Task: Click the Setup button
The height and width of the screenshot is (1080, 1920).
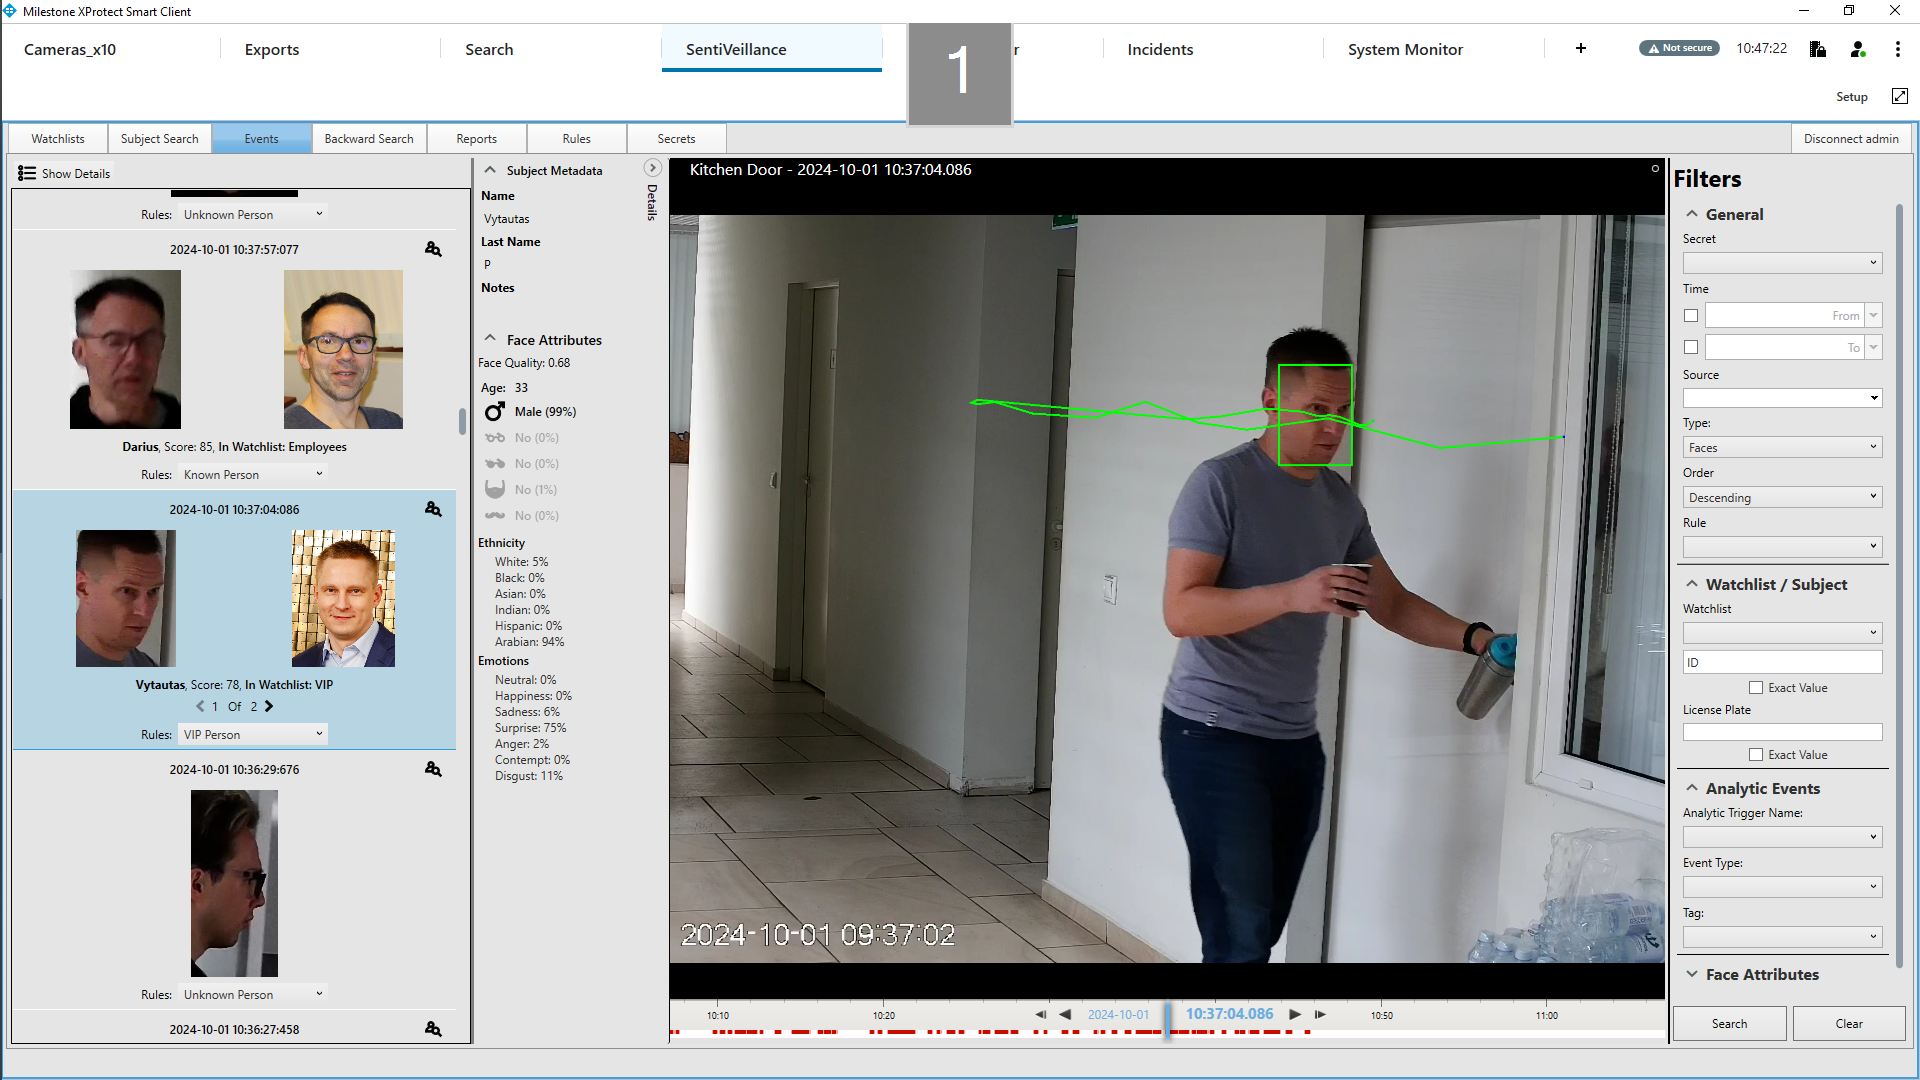Action: [1852, 97]
